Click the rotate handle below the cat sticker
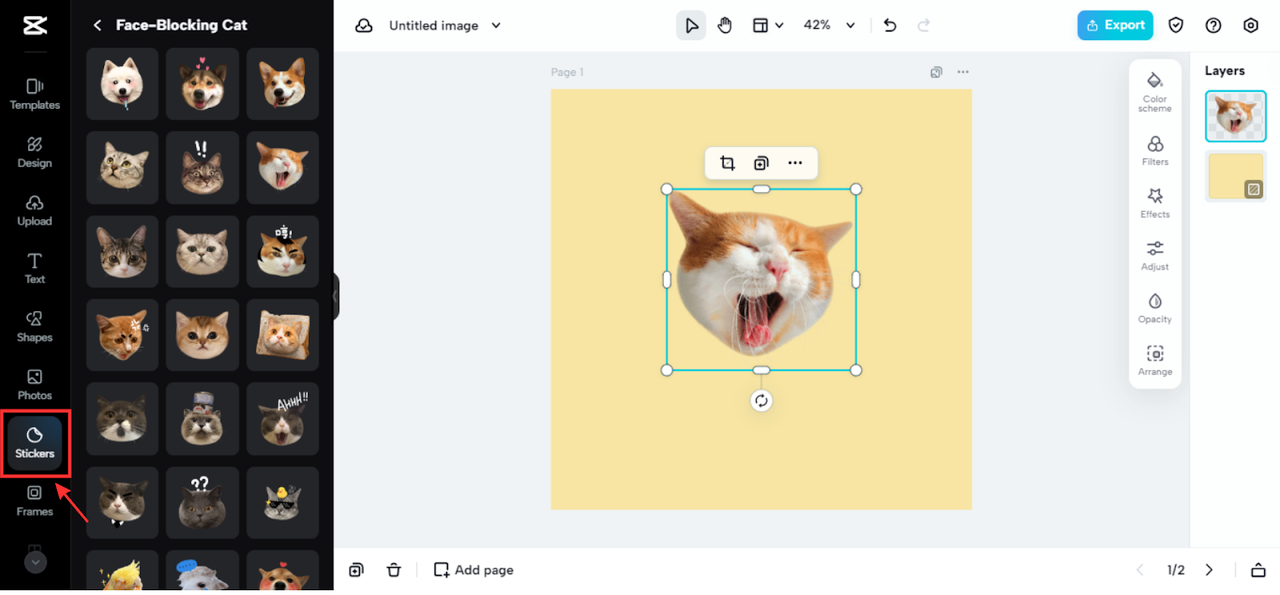 coord(761,401)
